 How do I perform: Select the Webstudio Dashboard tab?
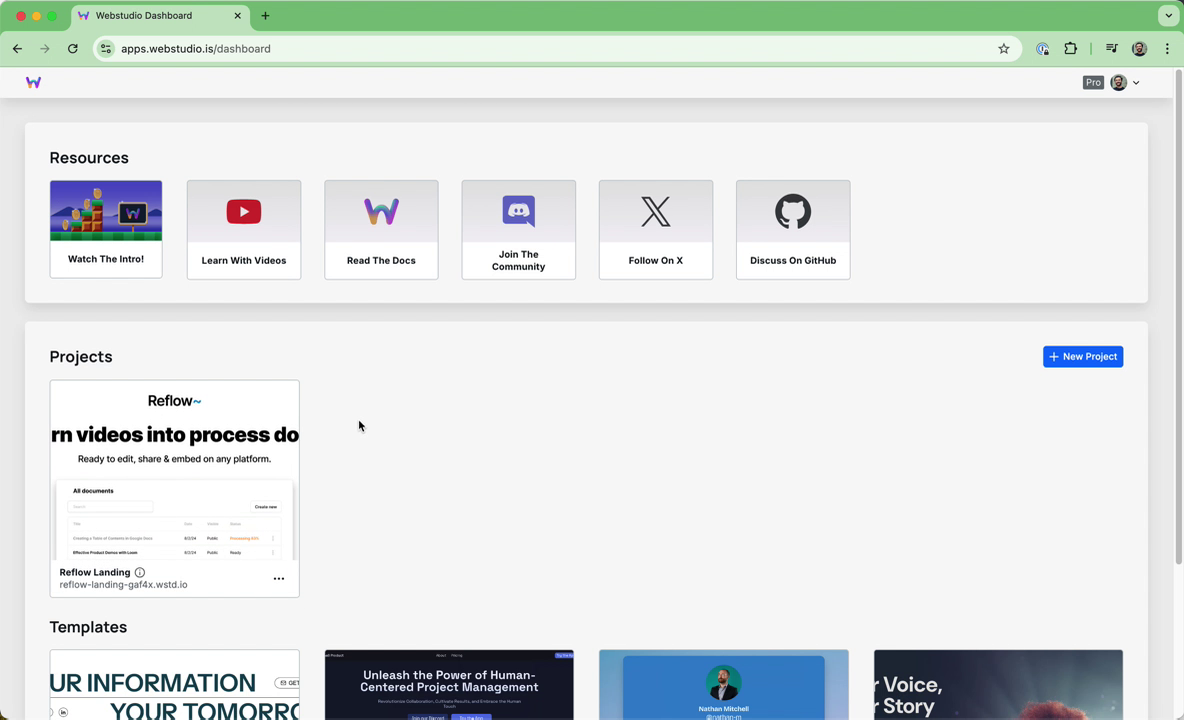pyautogui.click(x=160, y=16)
